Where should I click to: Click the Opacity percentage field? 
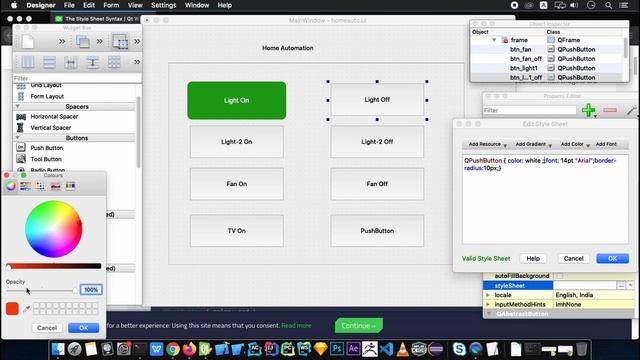point(91,289)
